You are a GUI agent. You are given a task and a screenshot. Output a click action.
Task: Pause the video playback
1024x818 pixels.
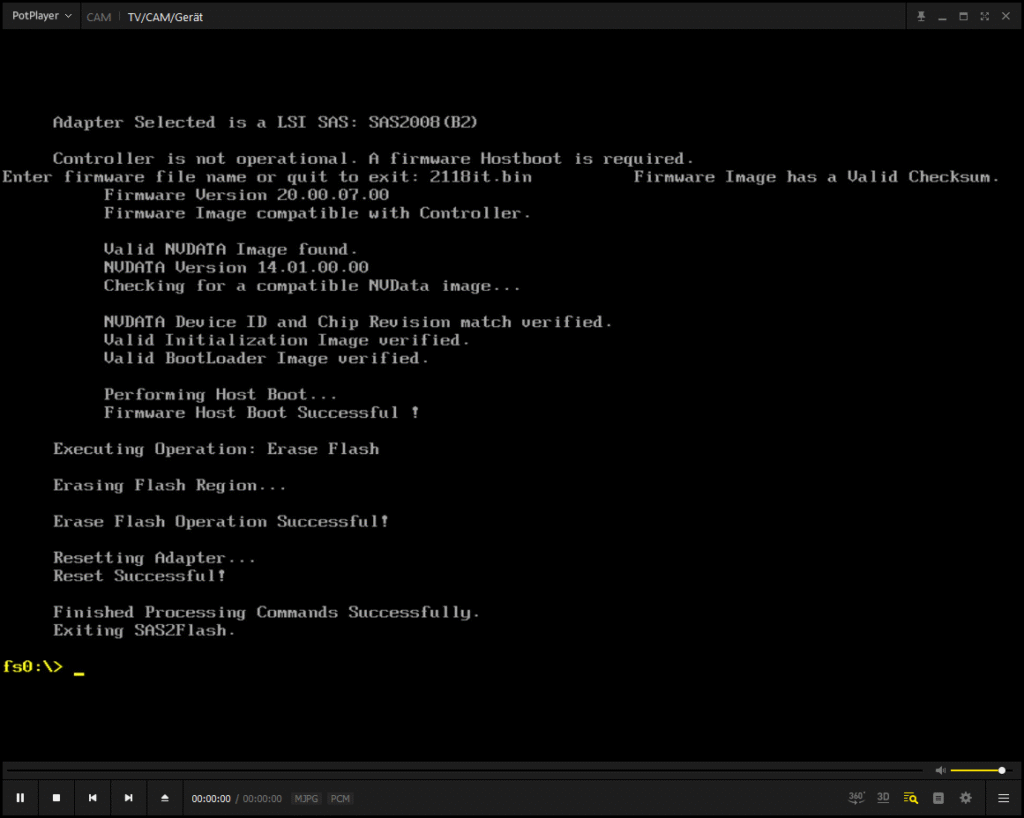(x=20, y=798)
